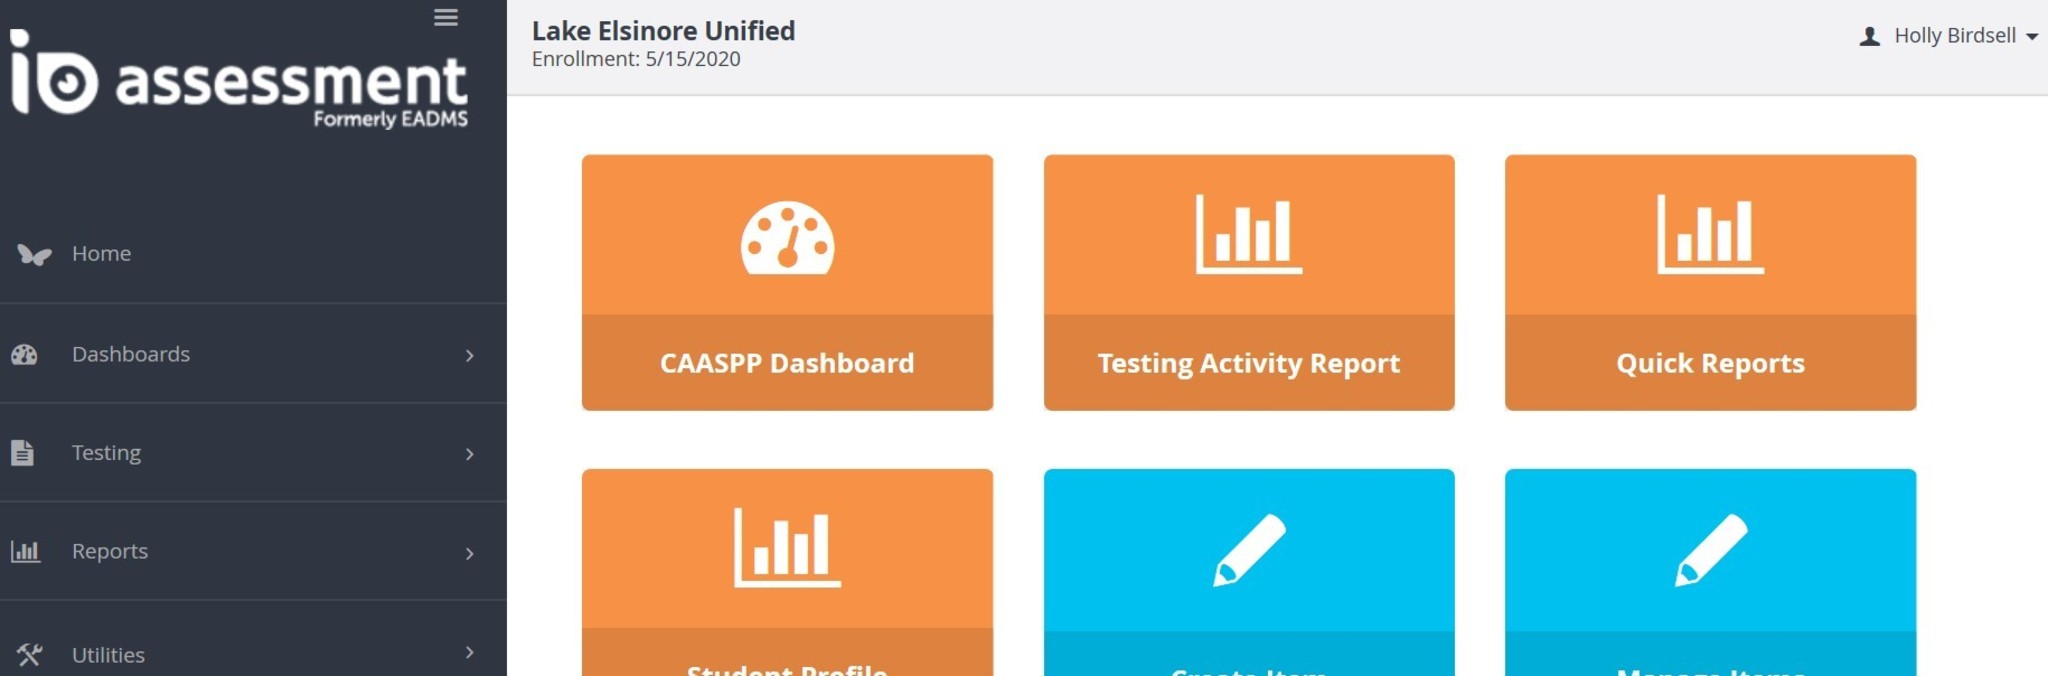Click the Home butterfly icon

34,254
